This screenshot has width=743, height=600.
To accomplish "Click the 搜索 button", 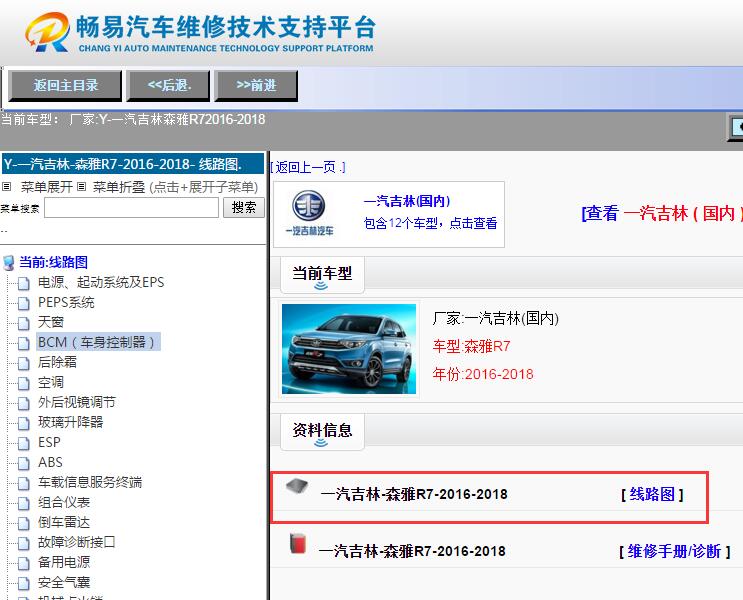I will 244,208.
